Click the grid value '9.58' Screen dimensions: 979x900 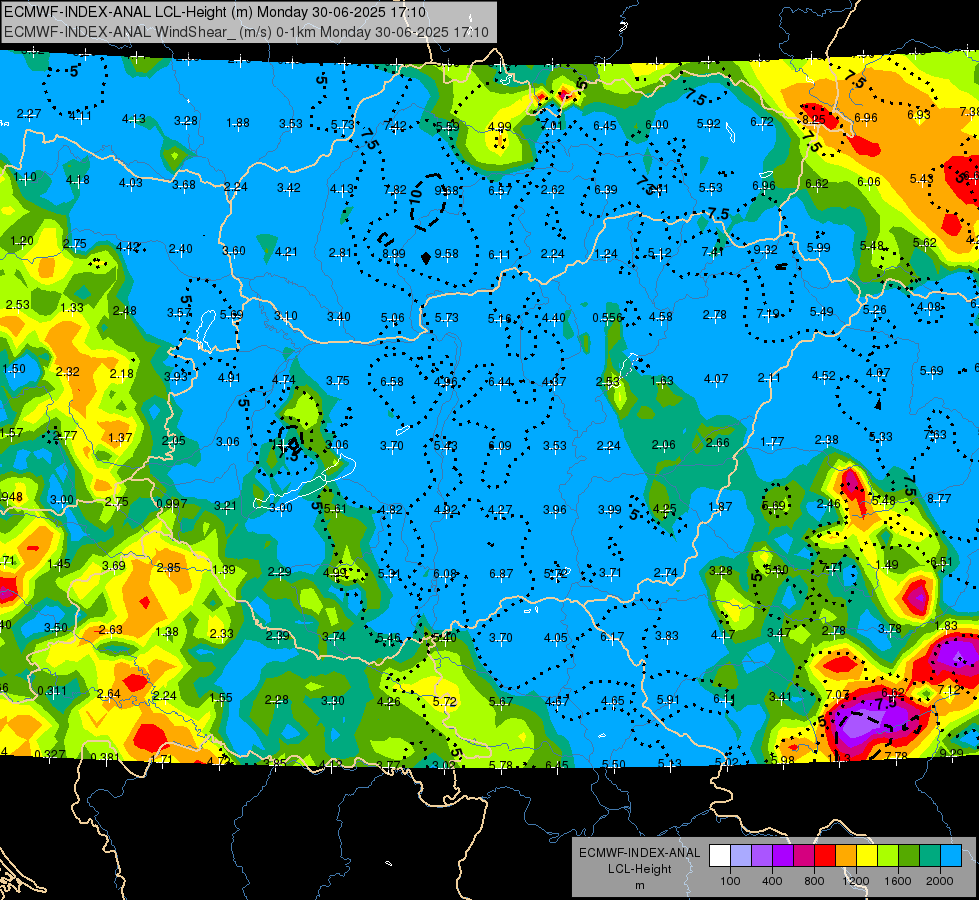point(446,254)
